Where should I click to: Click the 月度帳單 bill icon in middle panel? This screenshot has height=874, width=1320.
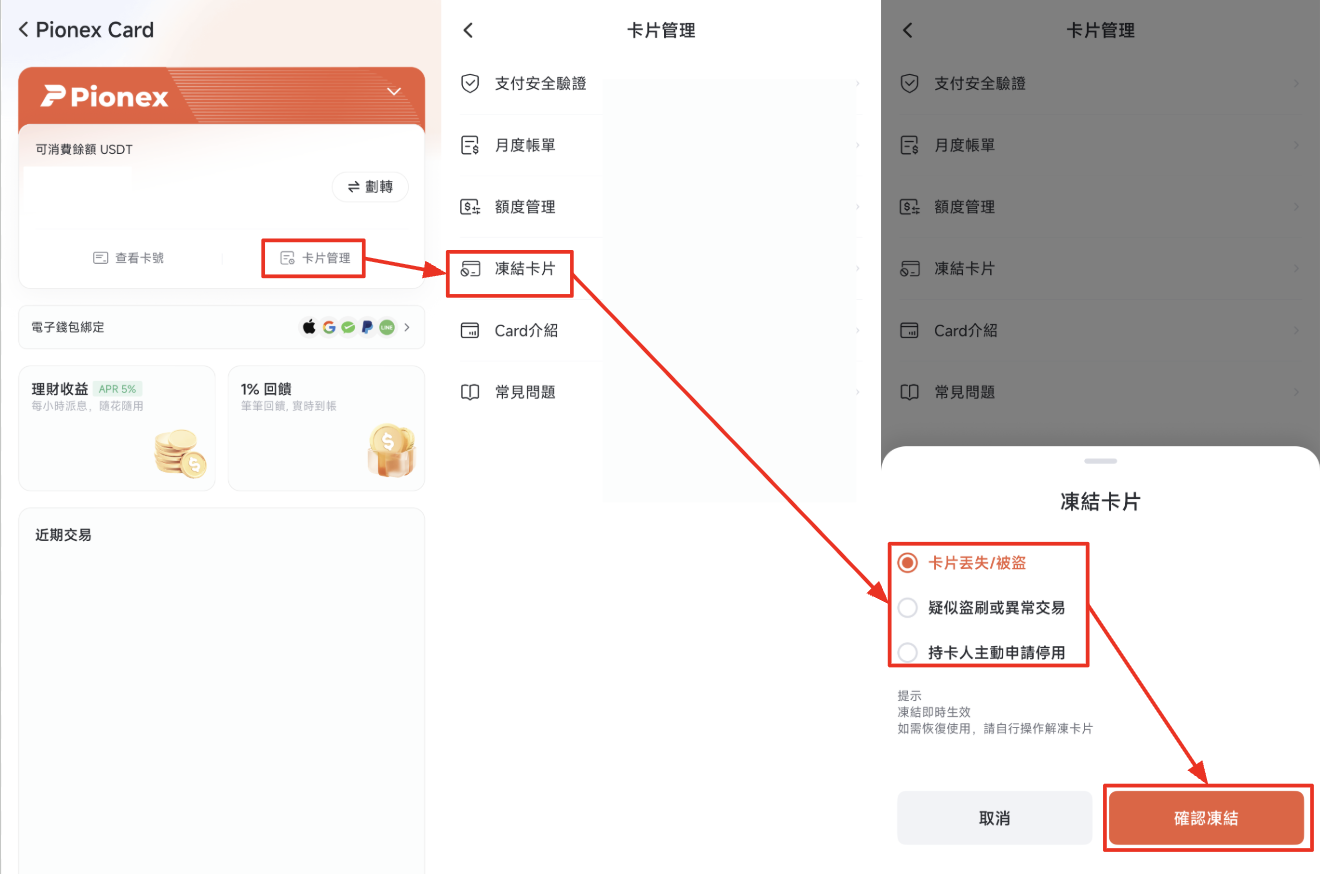click(x=470, y=146)
